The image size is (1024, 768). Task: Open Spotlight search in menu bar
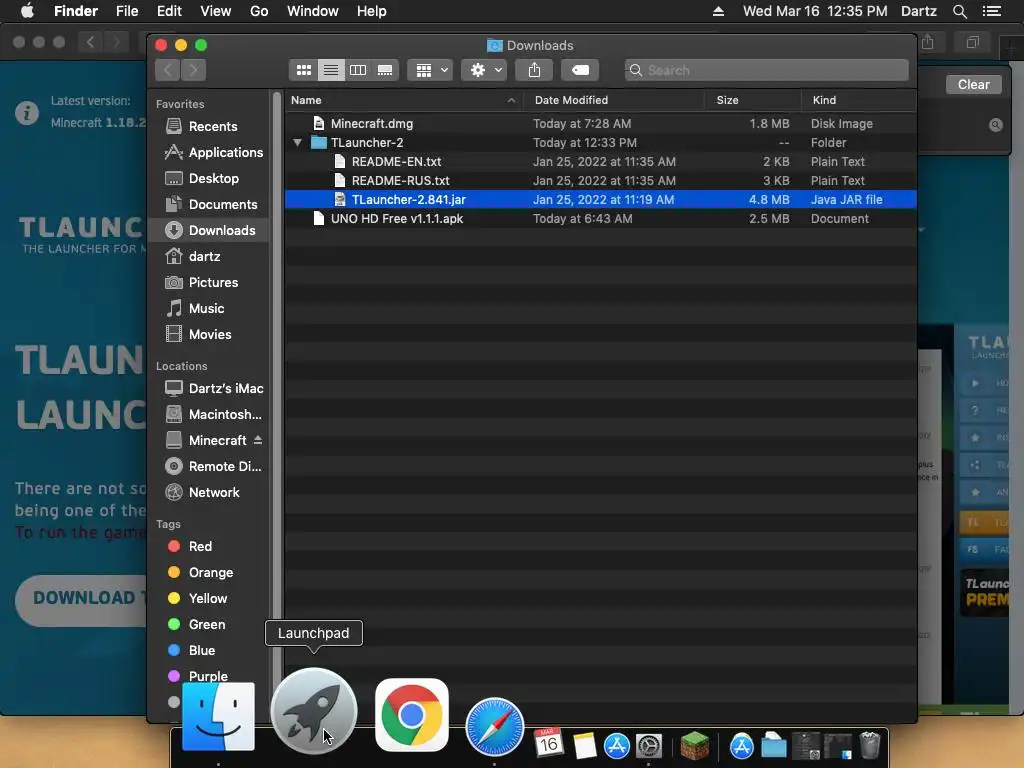point(959,11)
